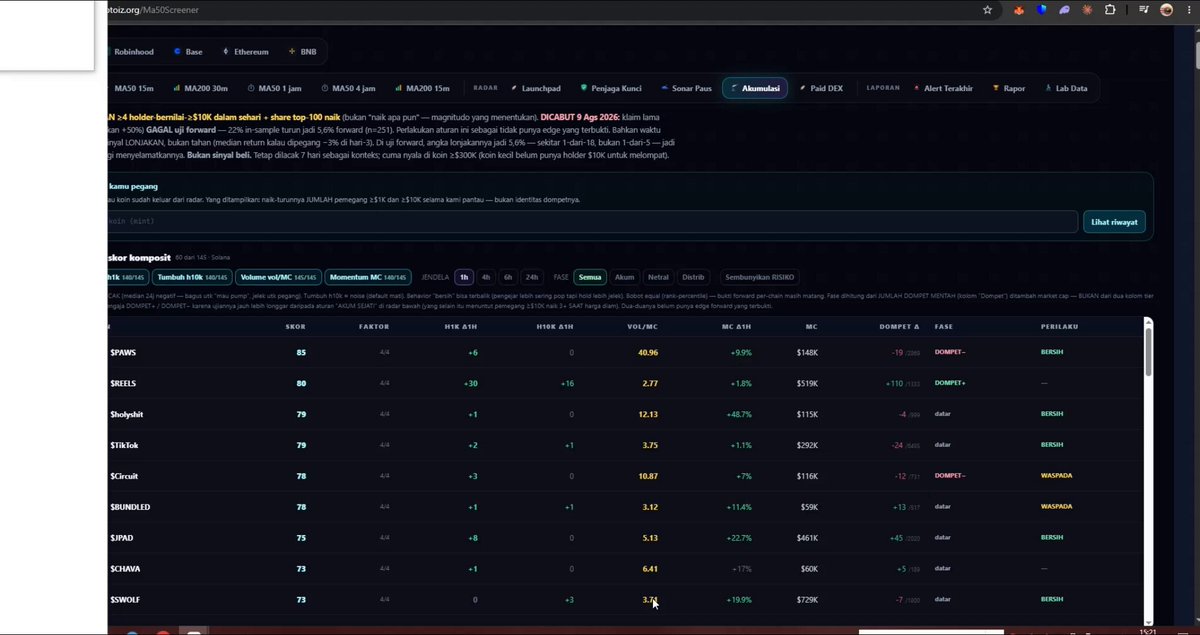Filter phase by Akum
Screen dimensions: 1200x635
point(624,277)
